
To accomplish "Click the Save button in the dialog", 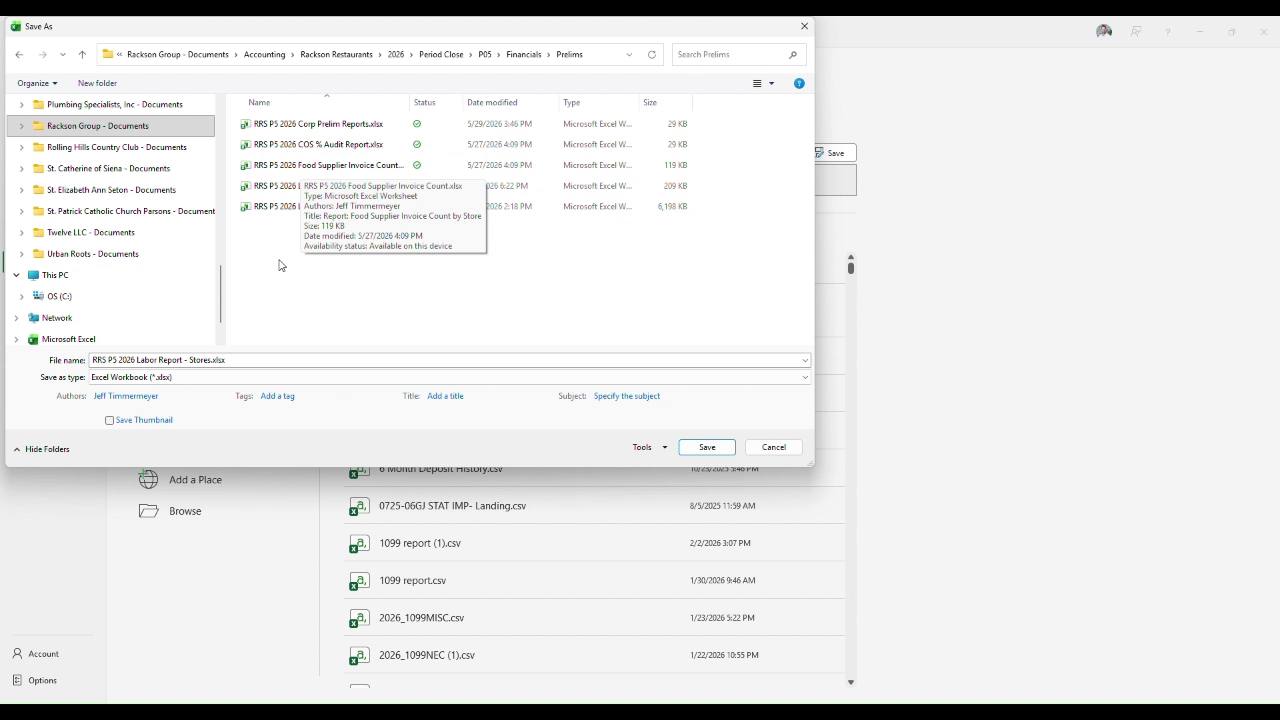I will [707, 447].
